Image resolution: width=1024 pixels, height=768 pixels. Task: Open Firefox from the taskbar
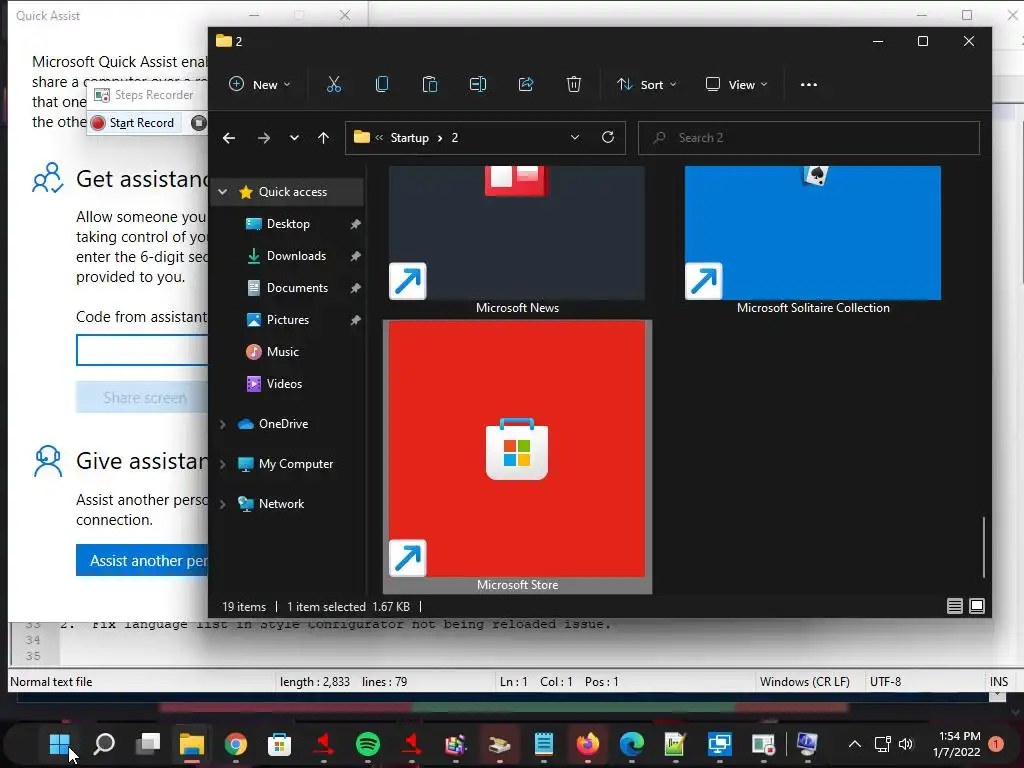click(588, 744)
